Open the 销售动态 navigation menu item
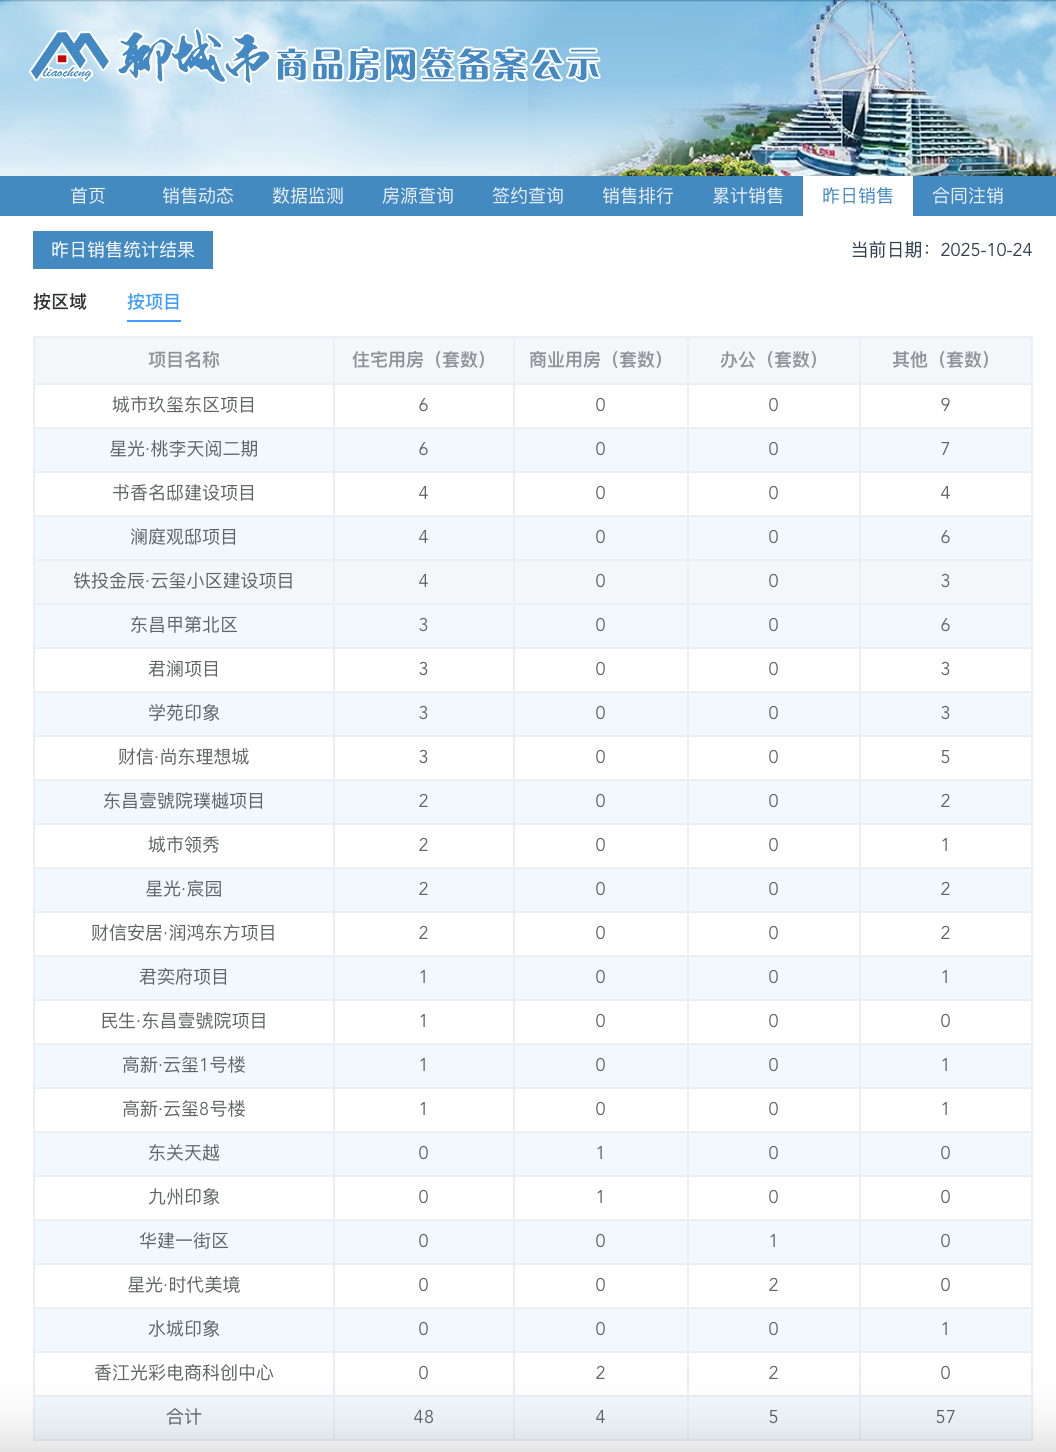Image resolution: width=1056 pixels, height=1452 pixels. coord(200,196)
